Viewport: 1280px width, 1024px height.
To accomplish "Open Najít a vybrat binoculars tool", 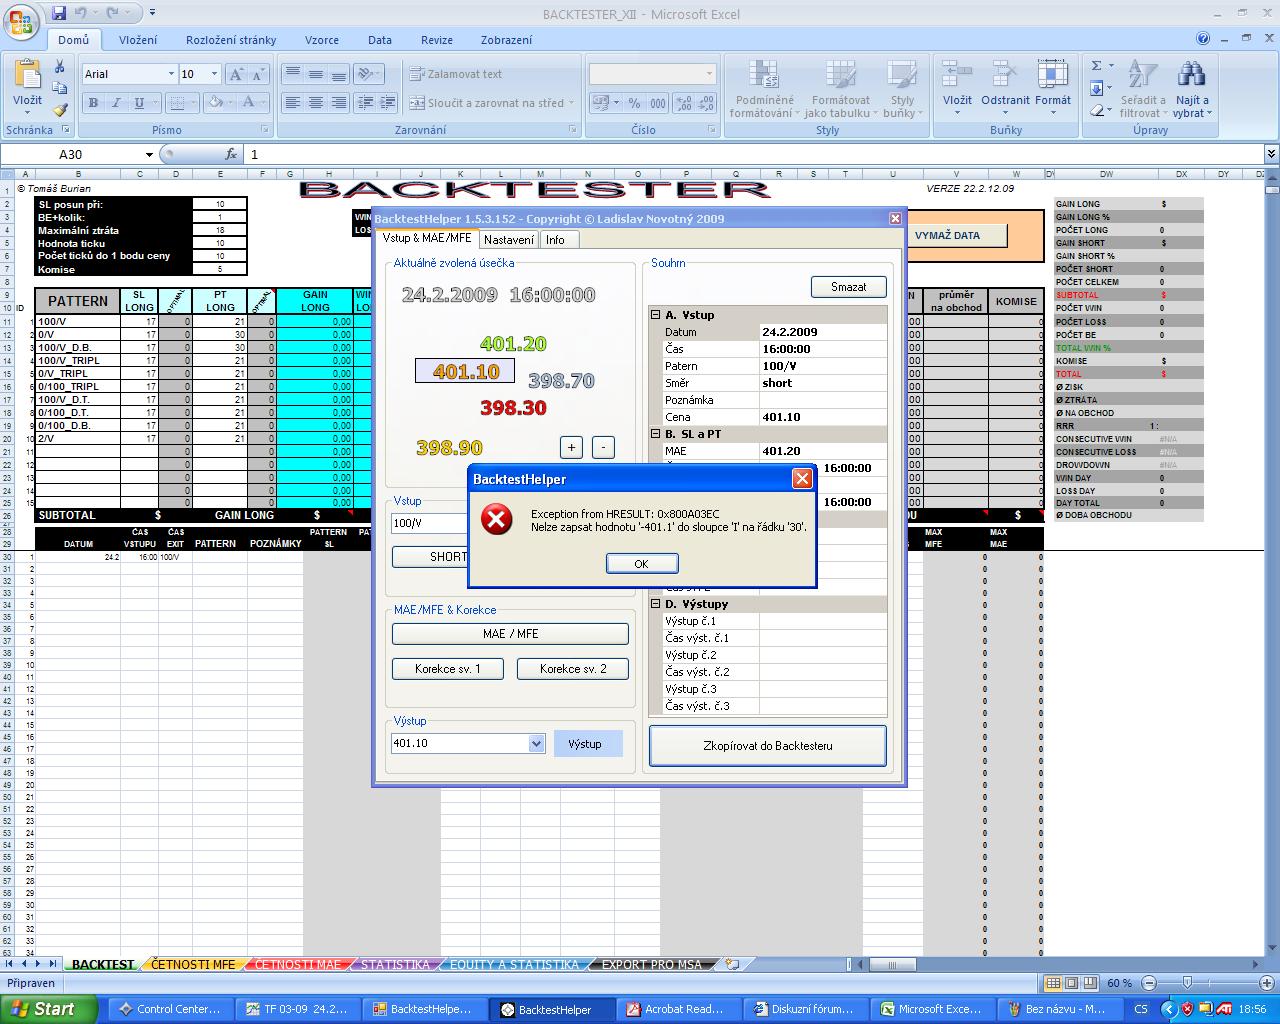I will point(1192,88).
